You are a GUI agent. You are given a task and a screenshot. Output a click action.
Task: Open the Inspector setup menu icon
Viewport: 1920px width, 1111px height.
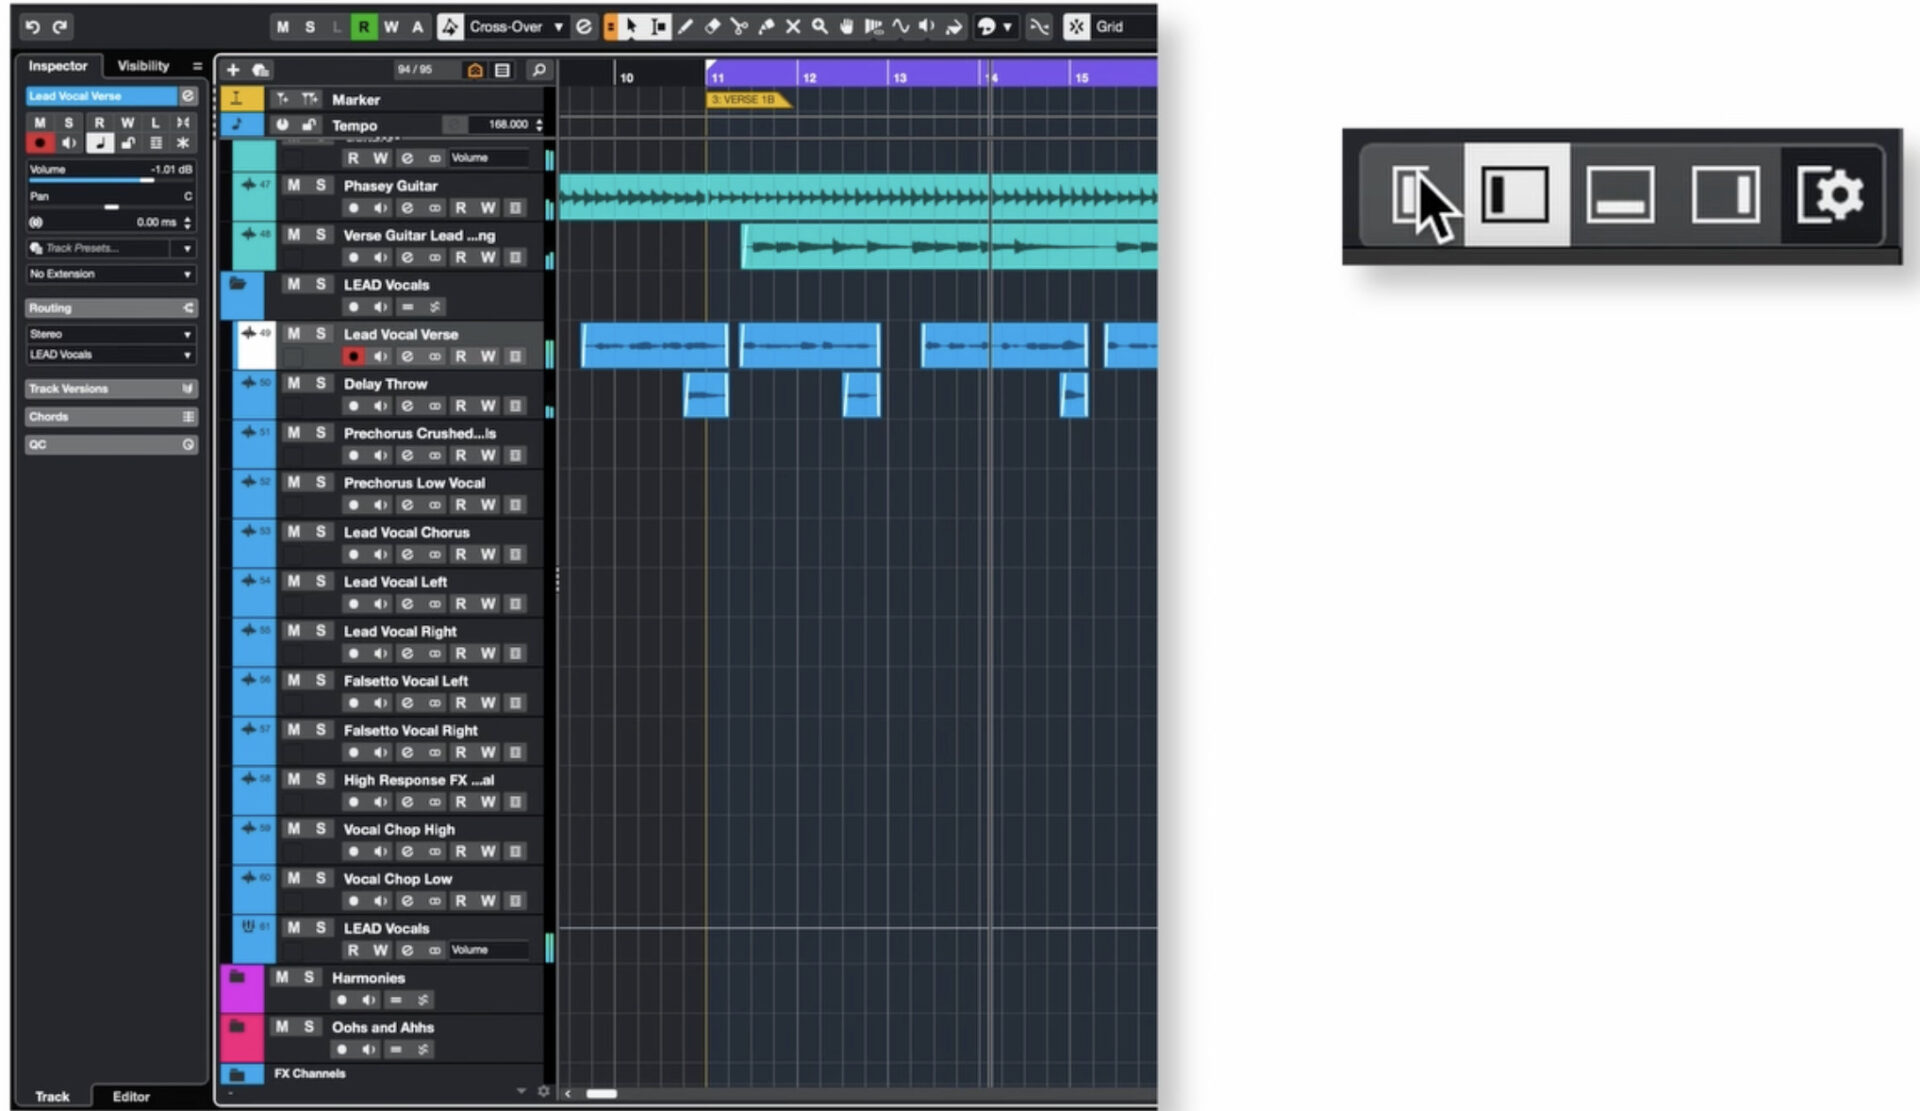tap(197, 66)
